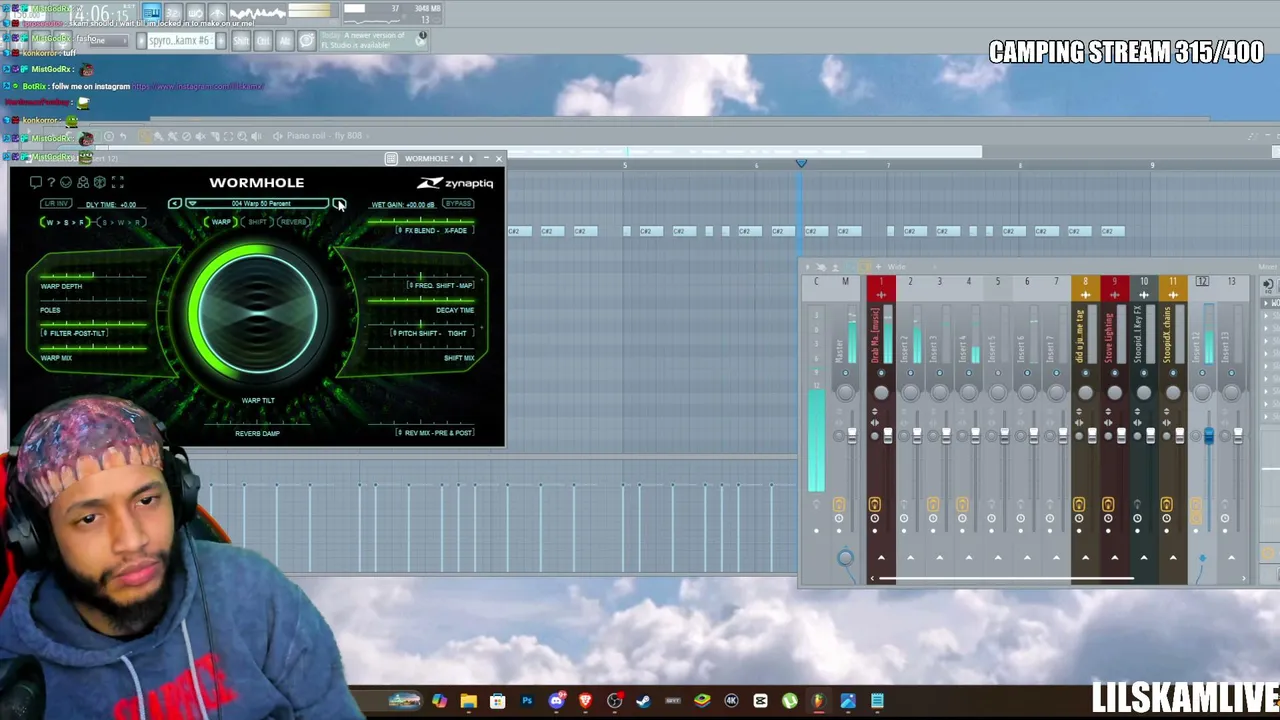Open OBS Studio from the taskbar

coord(614,701)
